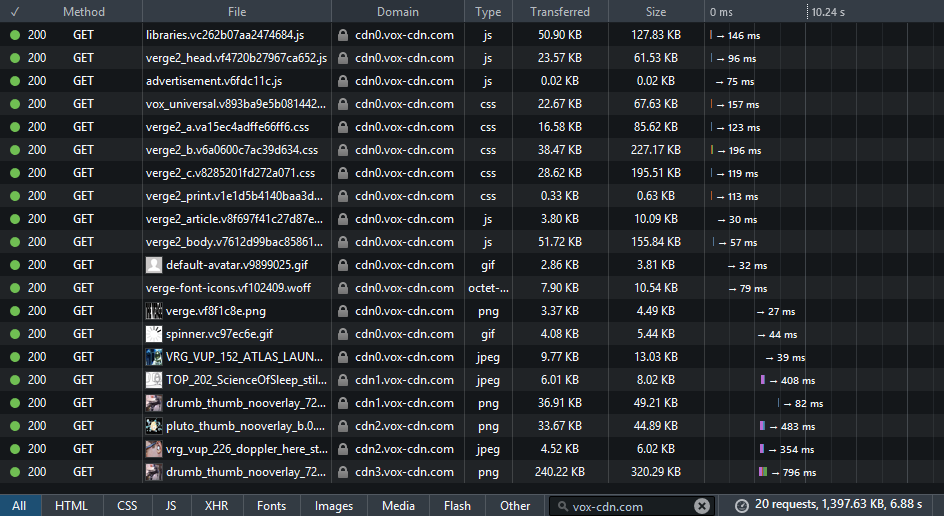Open the performance analysis clock icon
Image resolution: width=944 pixels, height=516 pixels.
pyautogui.click(x=742, y=506)
